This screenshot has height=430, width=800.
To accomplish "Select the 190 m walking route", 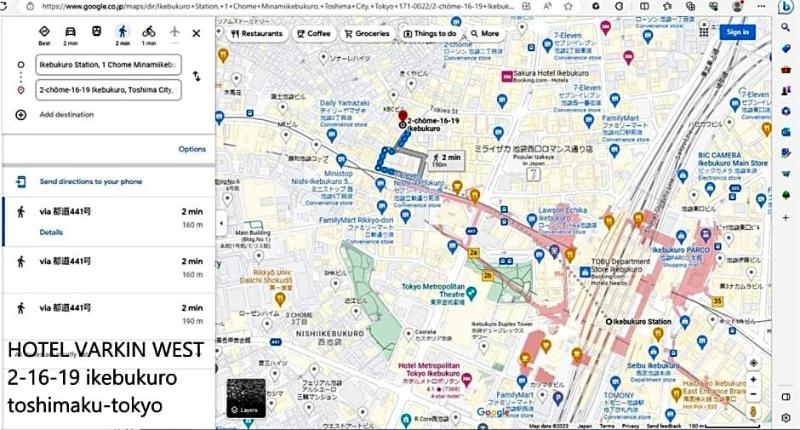I will pos(109,314).
